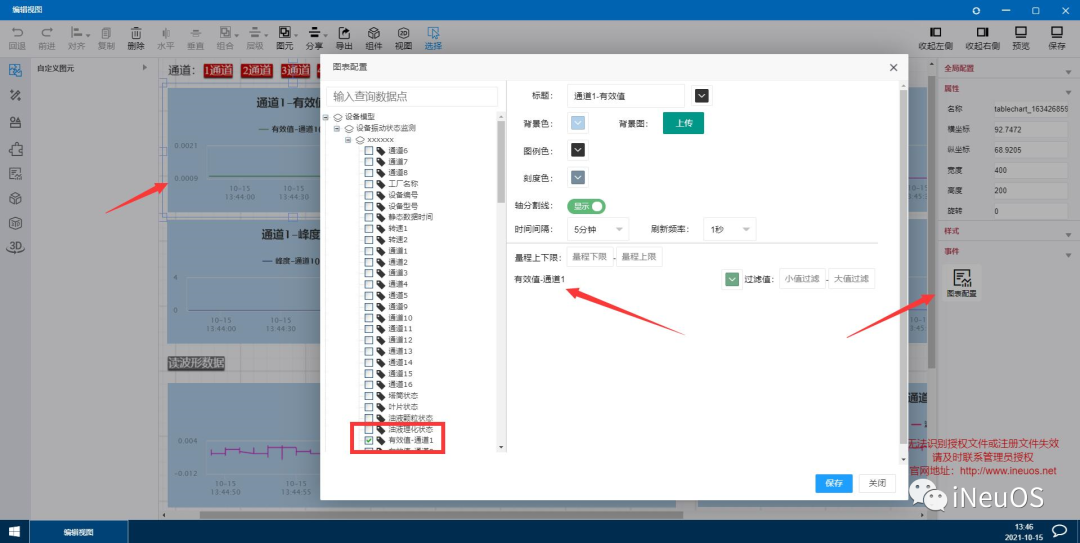Image resolution: width=1080 pixels, height=543 pixels.
Task: Toggle the 轴分割线 显示 switch
Action: click(586, 206)
